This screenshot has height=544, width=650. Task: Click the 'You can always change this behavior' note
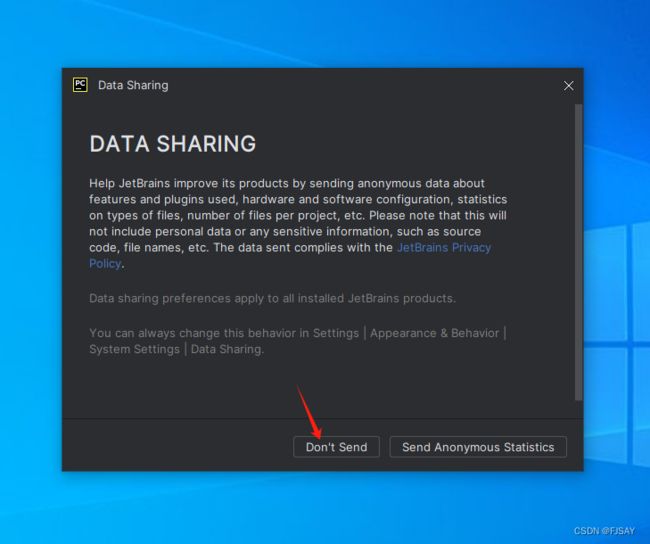(x=298, y=341)
